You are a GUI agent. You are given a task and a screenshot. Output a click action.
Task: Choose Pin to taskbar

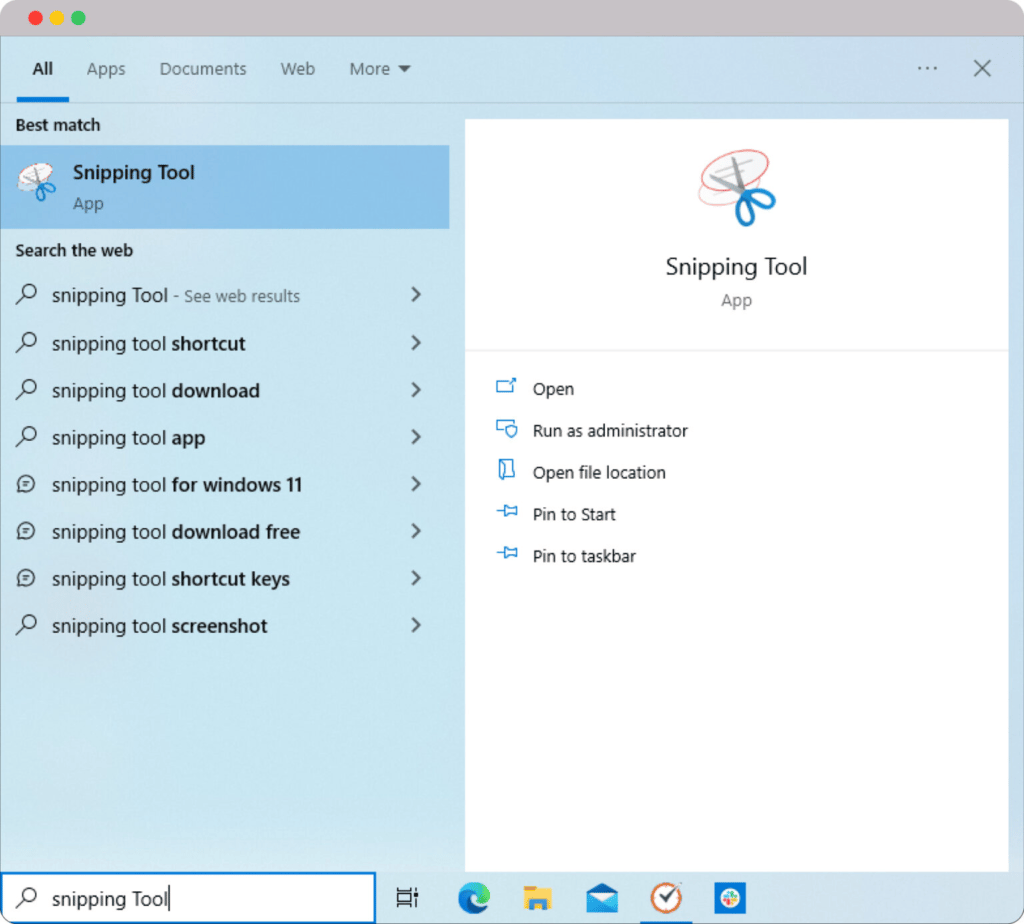[x=584, y=556]
